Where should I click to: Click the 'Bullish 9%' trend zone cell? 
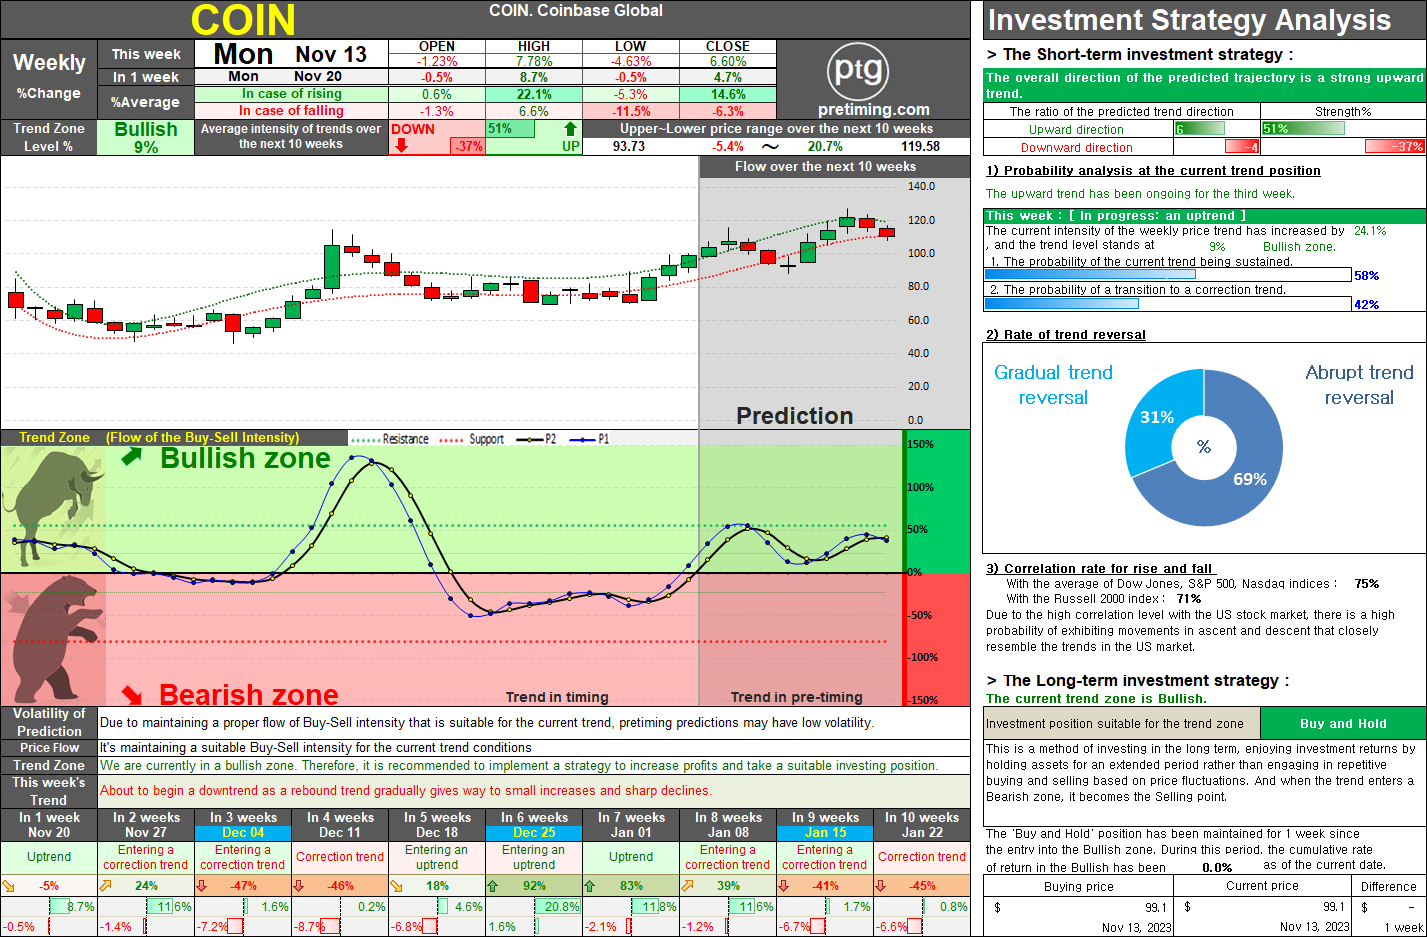(x=146, y=137)
